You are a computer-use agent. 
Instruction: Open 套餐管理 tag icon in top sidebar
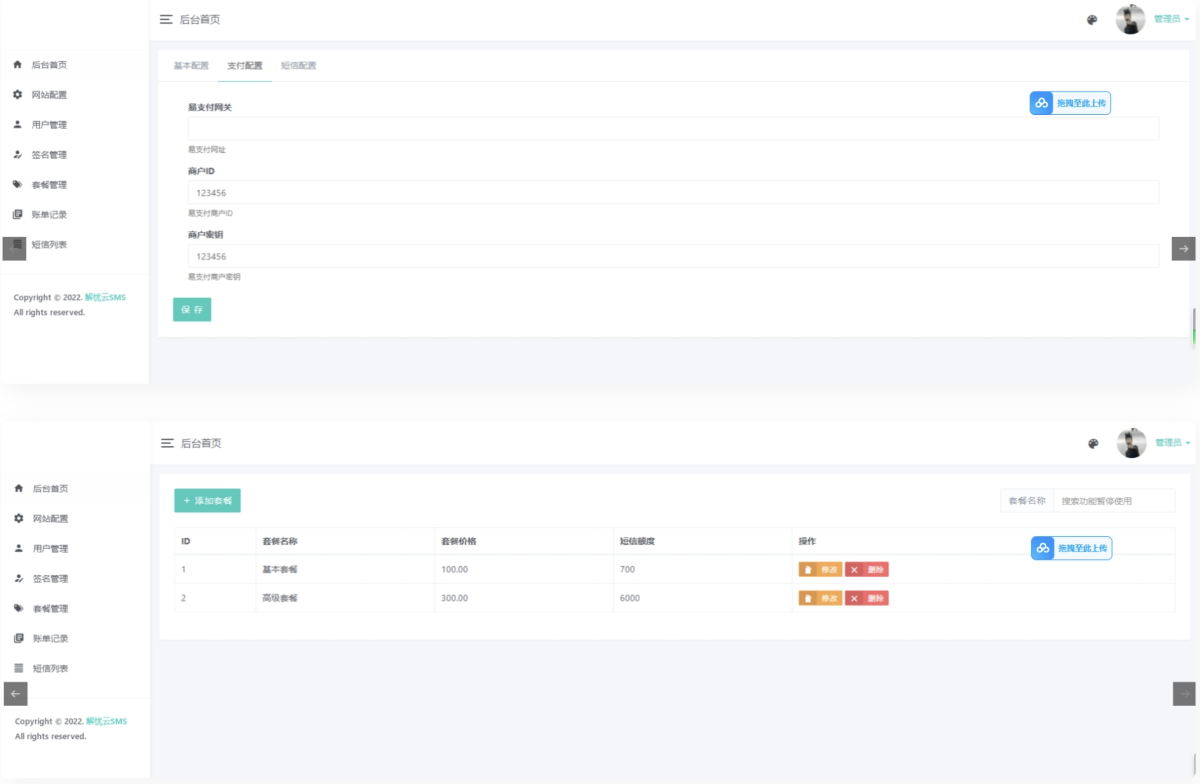pyautogui.click(x=17, y=184)
